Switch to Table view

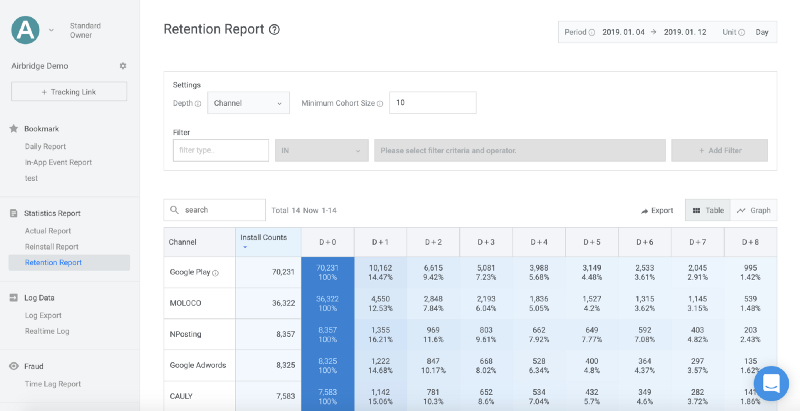point(708,210)
